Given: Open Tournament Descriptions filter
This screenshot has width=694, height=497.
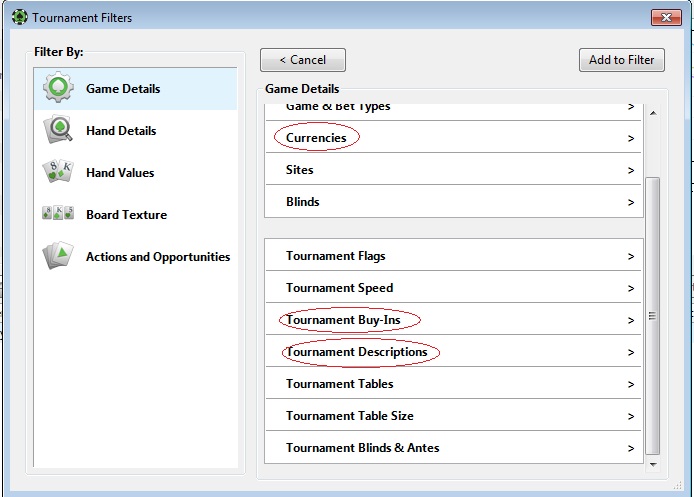Looking at the screenshot, I should 454,351.
